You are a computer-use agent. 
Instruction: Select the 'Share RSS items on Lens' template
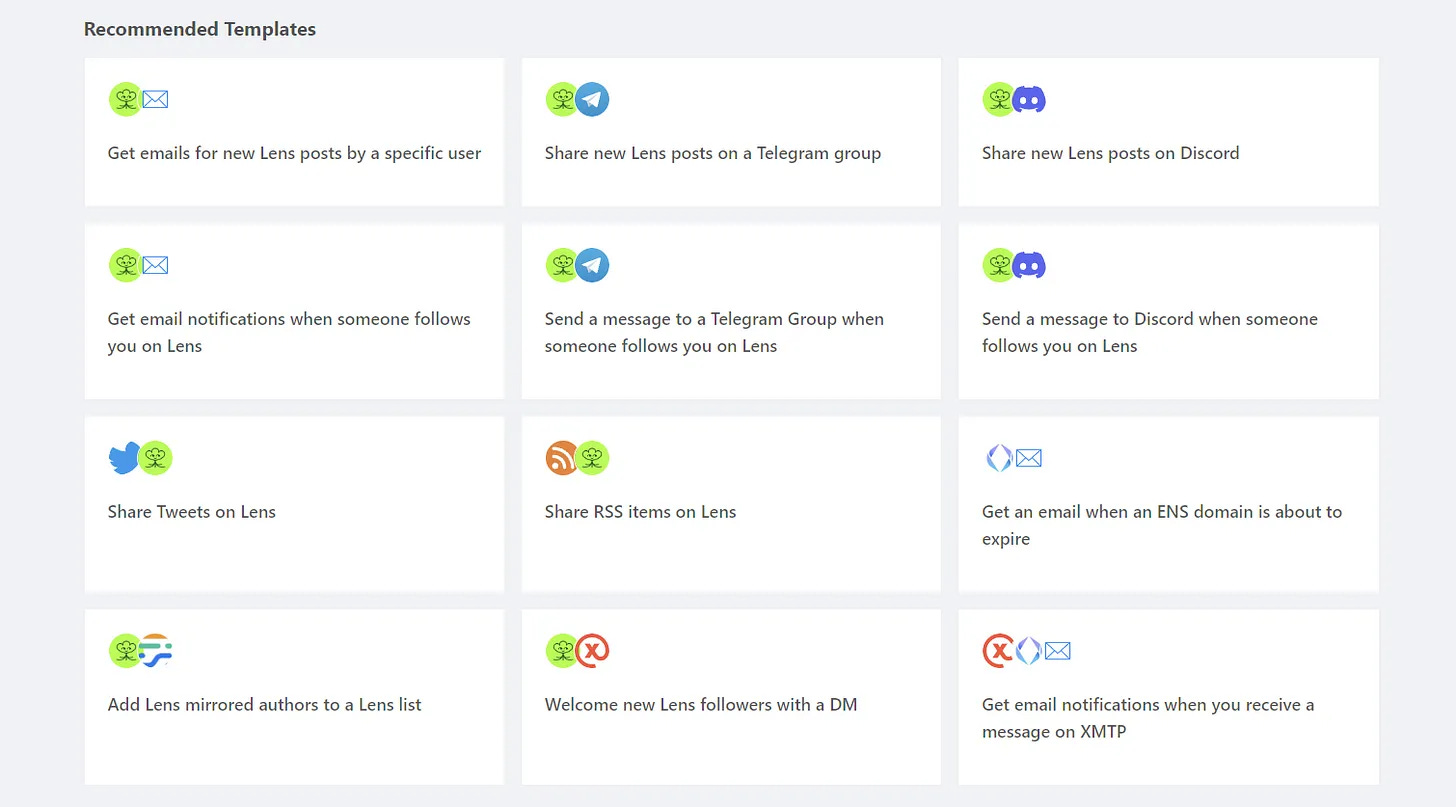[731, 504]
